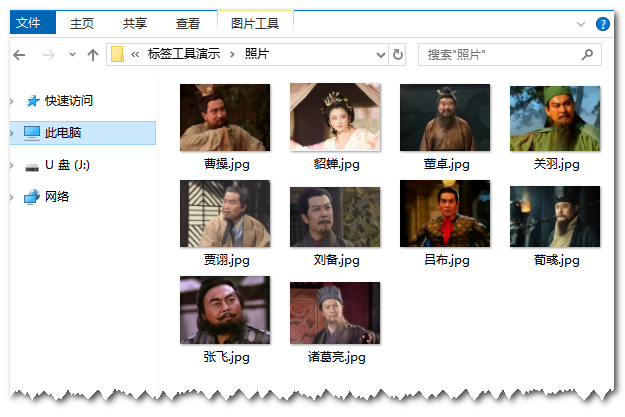Click 照片 in the address path
Screen dimensions: 625x417
click(x=257, y=53)
